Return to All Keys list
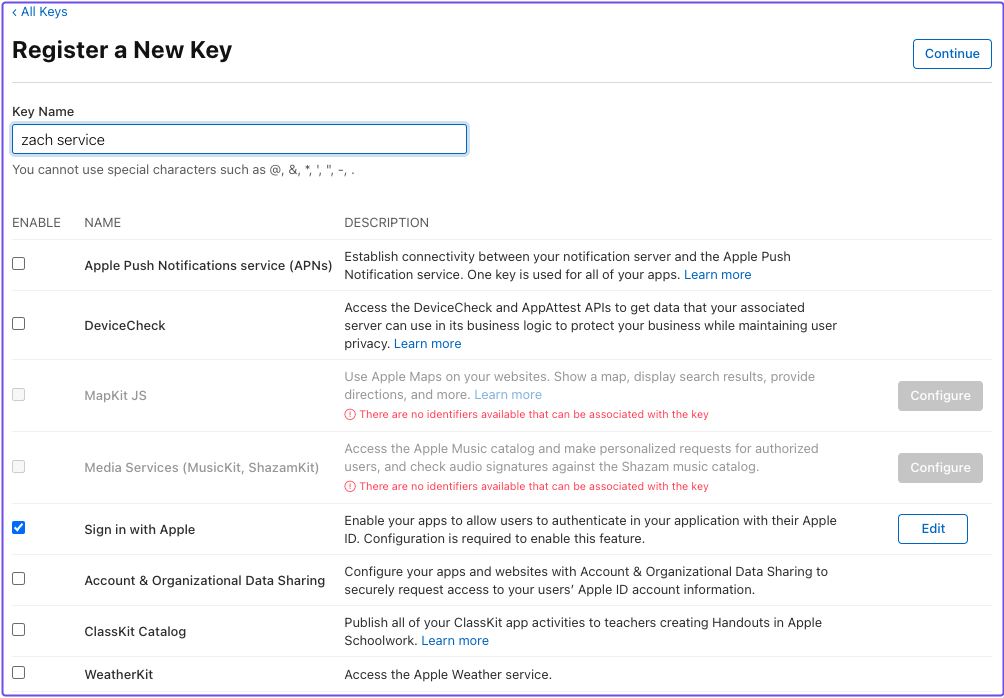The width and height of the screenshot is (1004, 698). (x=44, y=11)
